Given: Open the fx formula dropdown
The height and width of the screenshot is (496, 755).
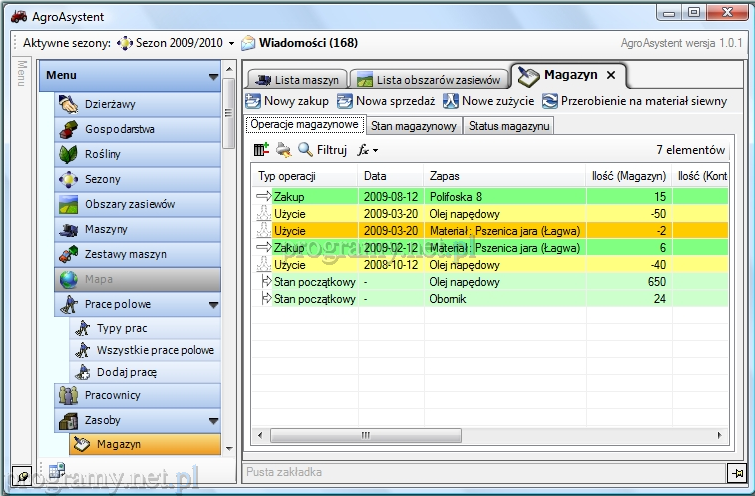Looking at the screenshot, I should tap(368, 150).
